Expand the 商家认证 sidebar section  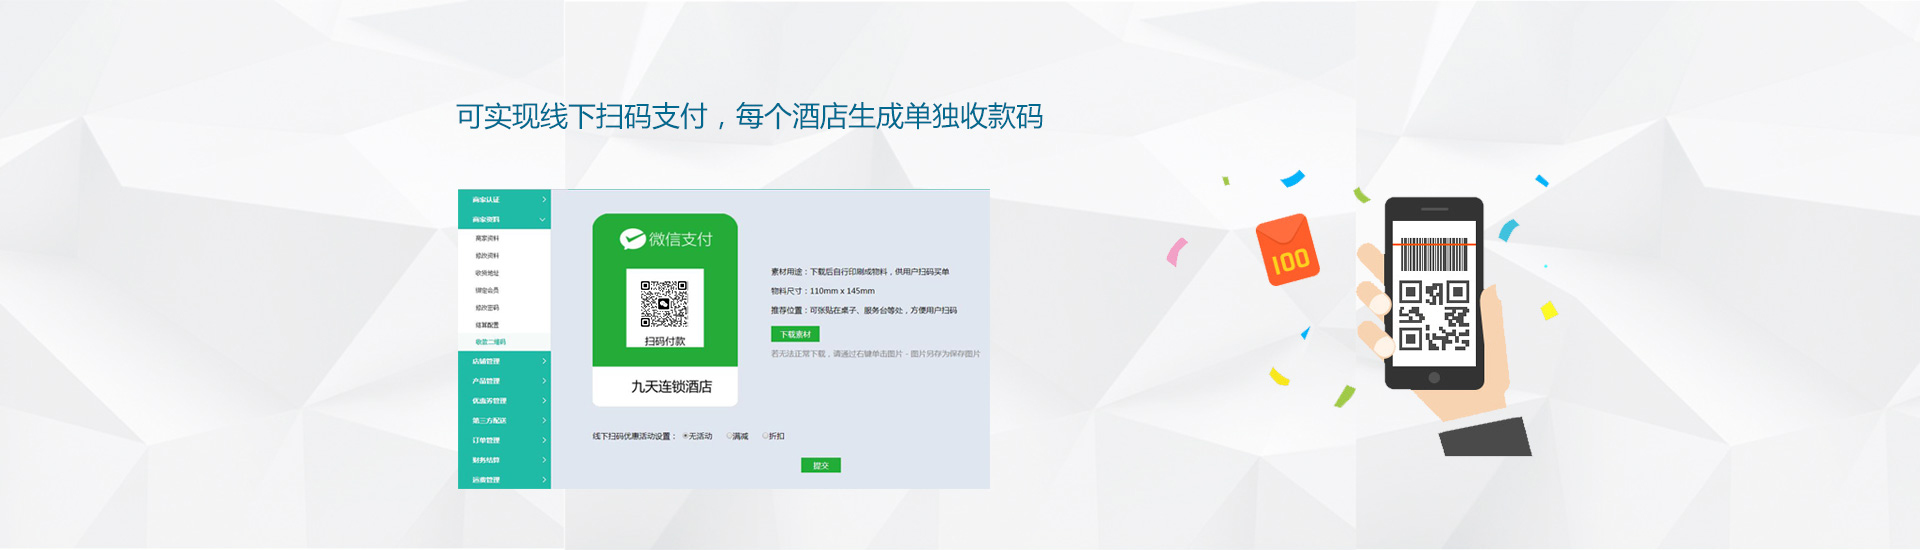click(x=504, y=200)
